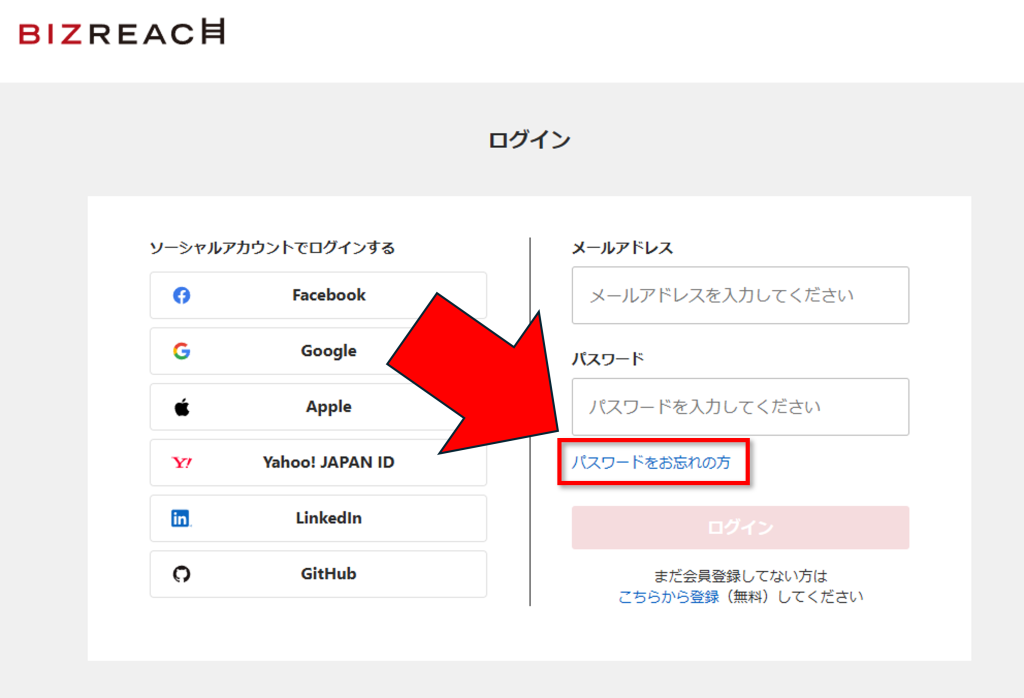Click the GitHub octocat icon
Viewport: 1024px width, 698px height.
(x=182, y=574)
